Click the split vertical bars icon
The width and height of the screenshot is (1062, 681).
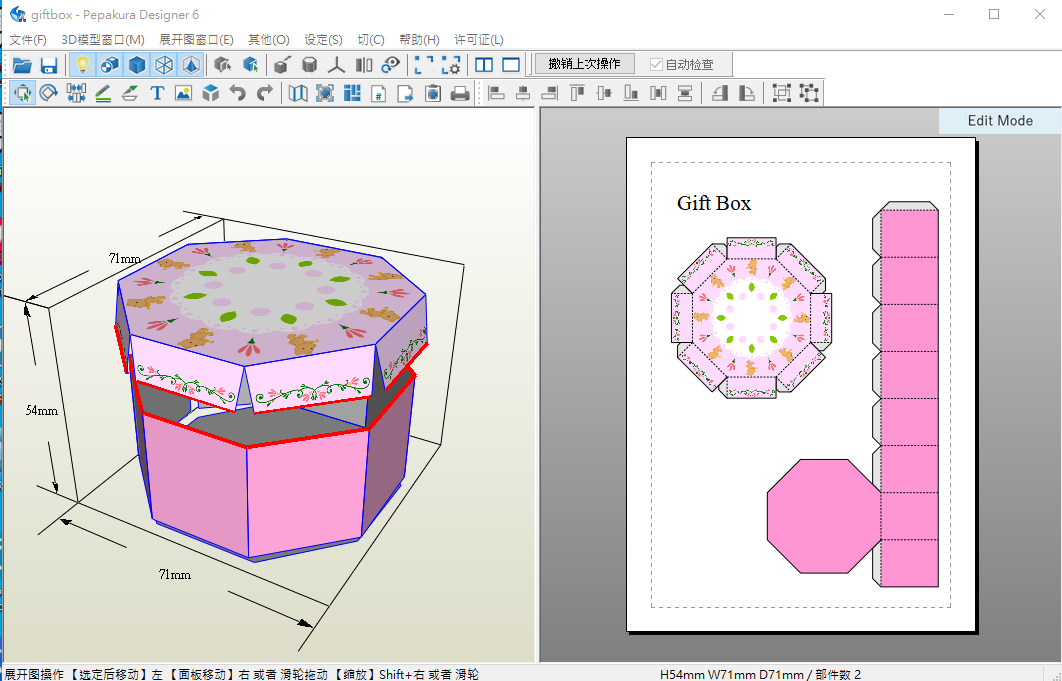364,65
